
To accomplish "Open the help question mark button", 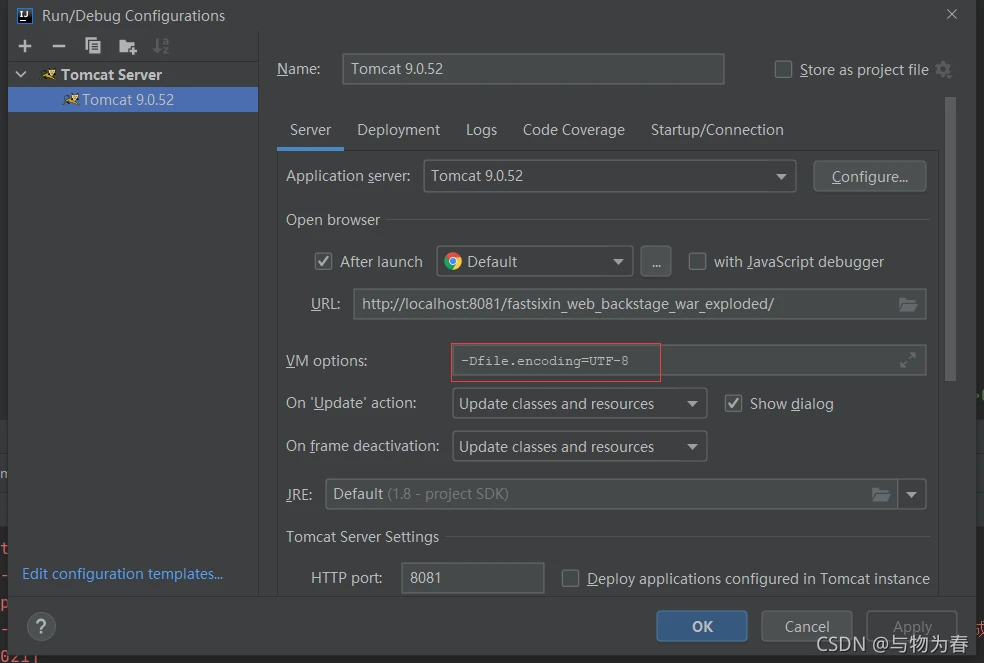I will [41, 626].
